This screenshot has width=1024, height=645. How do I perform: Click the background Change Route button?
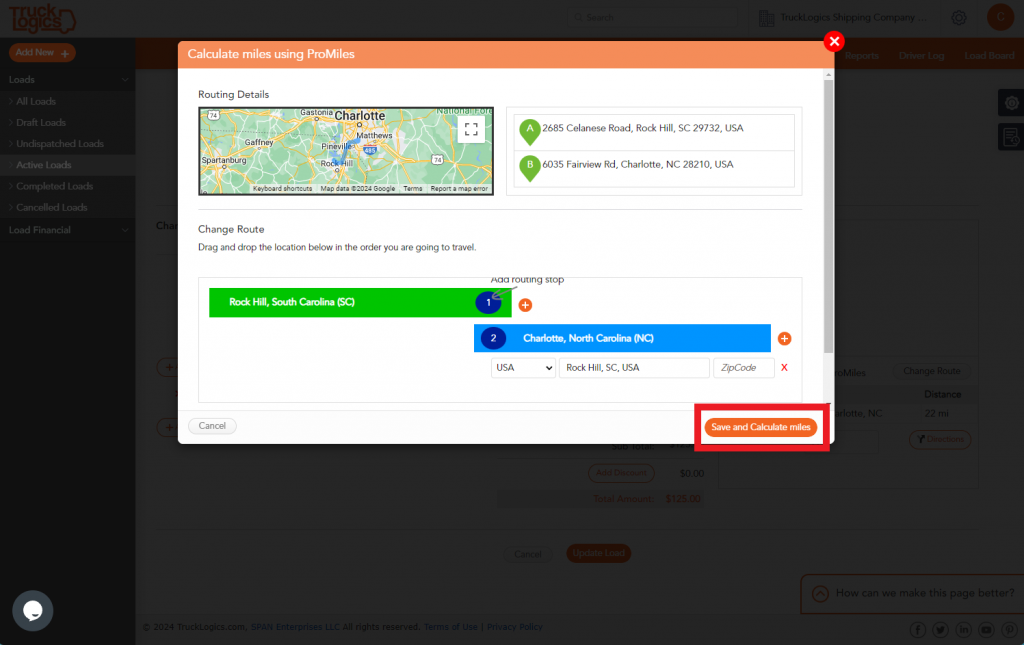point(931,371)
